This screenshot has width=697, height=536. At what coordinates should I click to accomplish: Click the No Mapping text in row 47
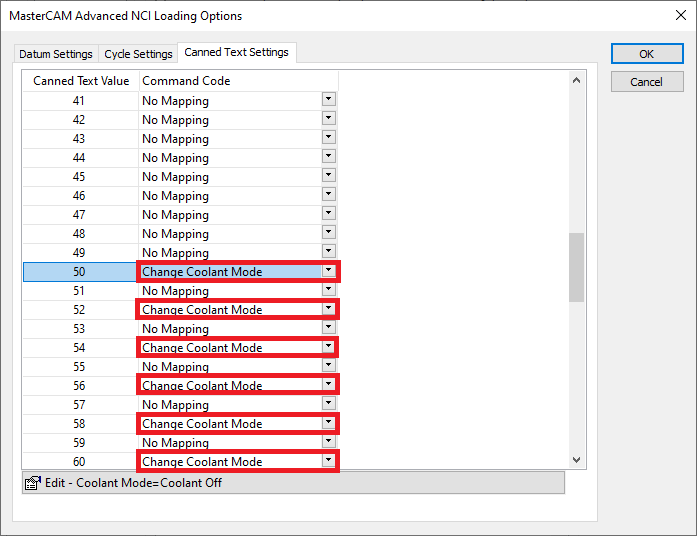tap(175, 215)
